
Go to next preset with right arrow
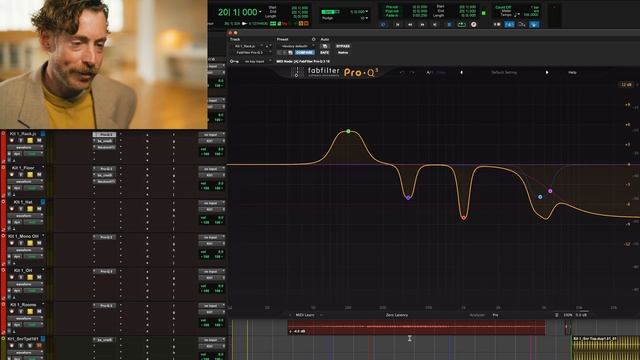tap(547, 72)
